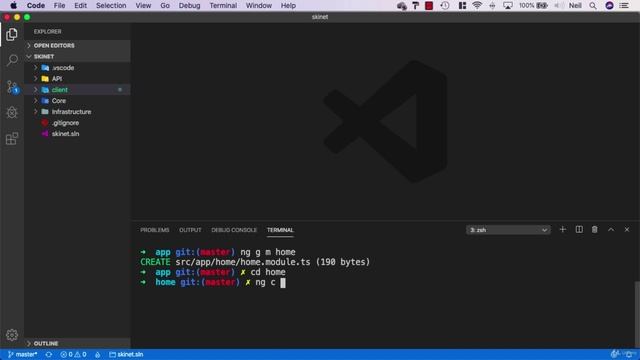This screenshot has height=360, width=640.
Task: Open AirPlay display icon in menu bar
Action: click(x=508, y=5)
